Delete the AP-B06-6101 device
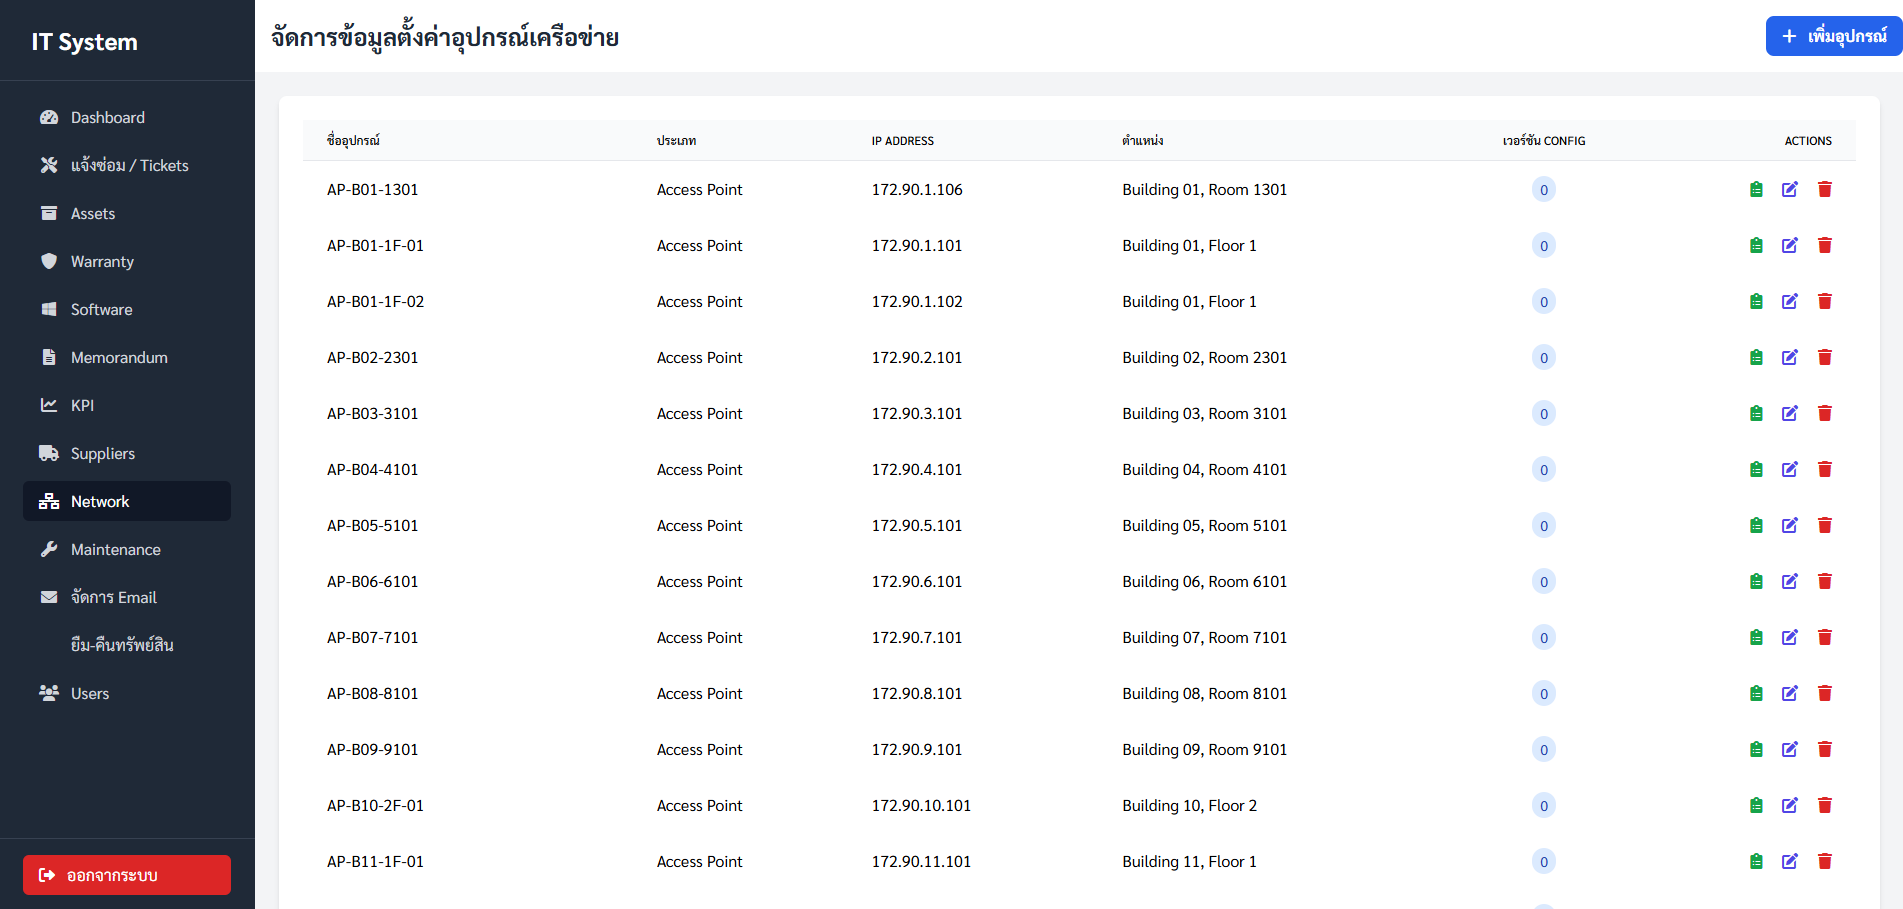Screen dimensions: 1903x909 click(x=1825, y=581)
